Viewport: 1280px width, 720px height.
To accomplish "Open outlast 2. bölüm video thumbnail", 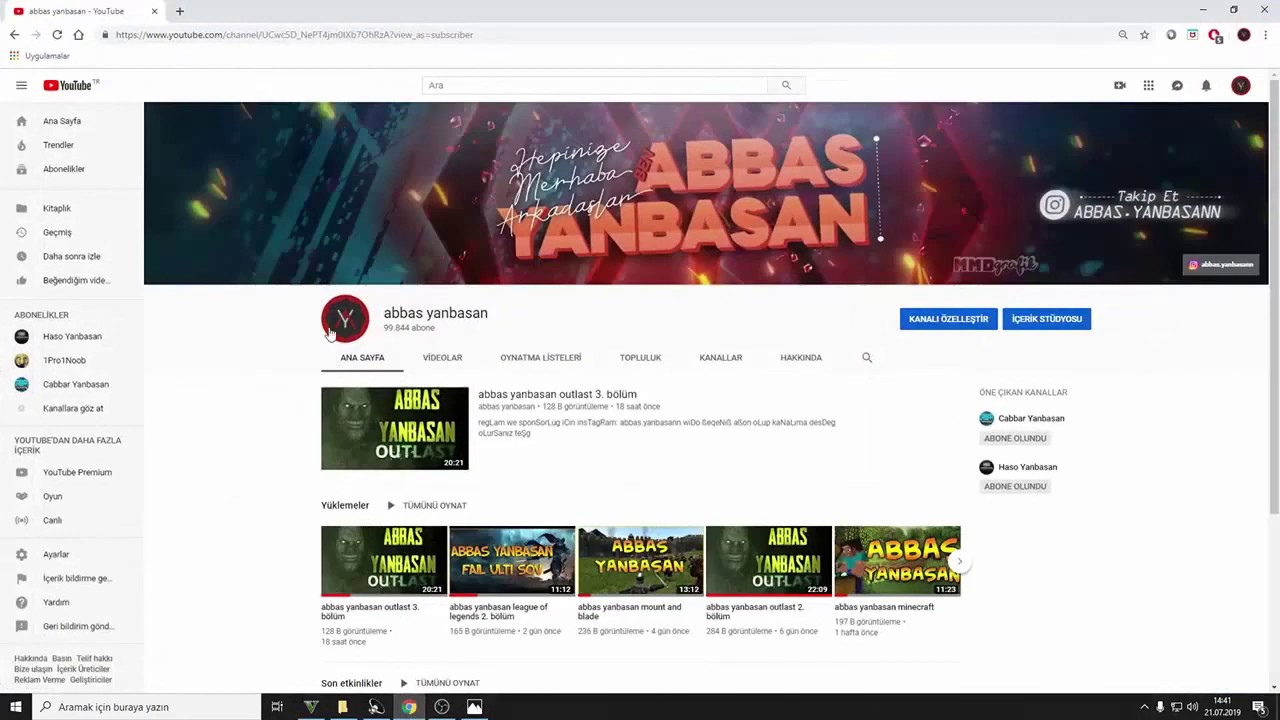I will click(x=769, y=561).
